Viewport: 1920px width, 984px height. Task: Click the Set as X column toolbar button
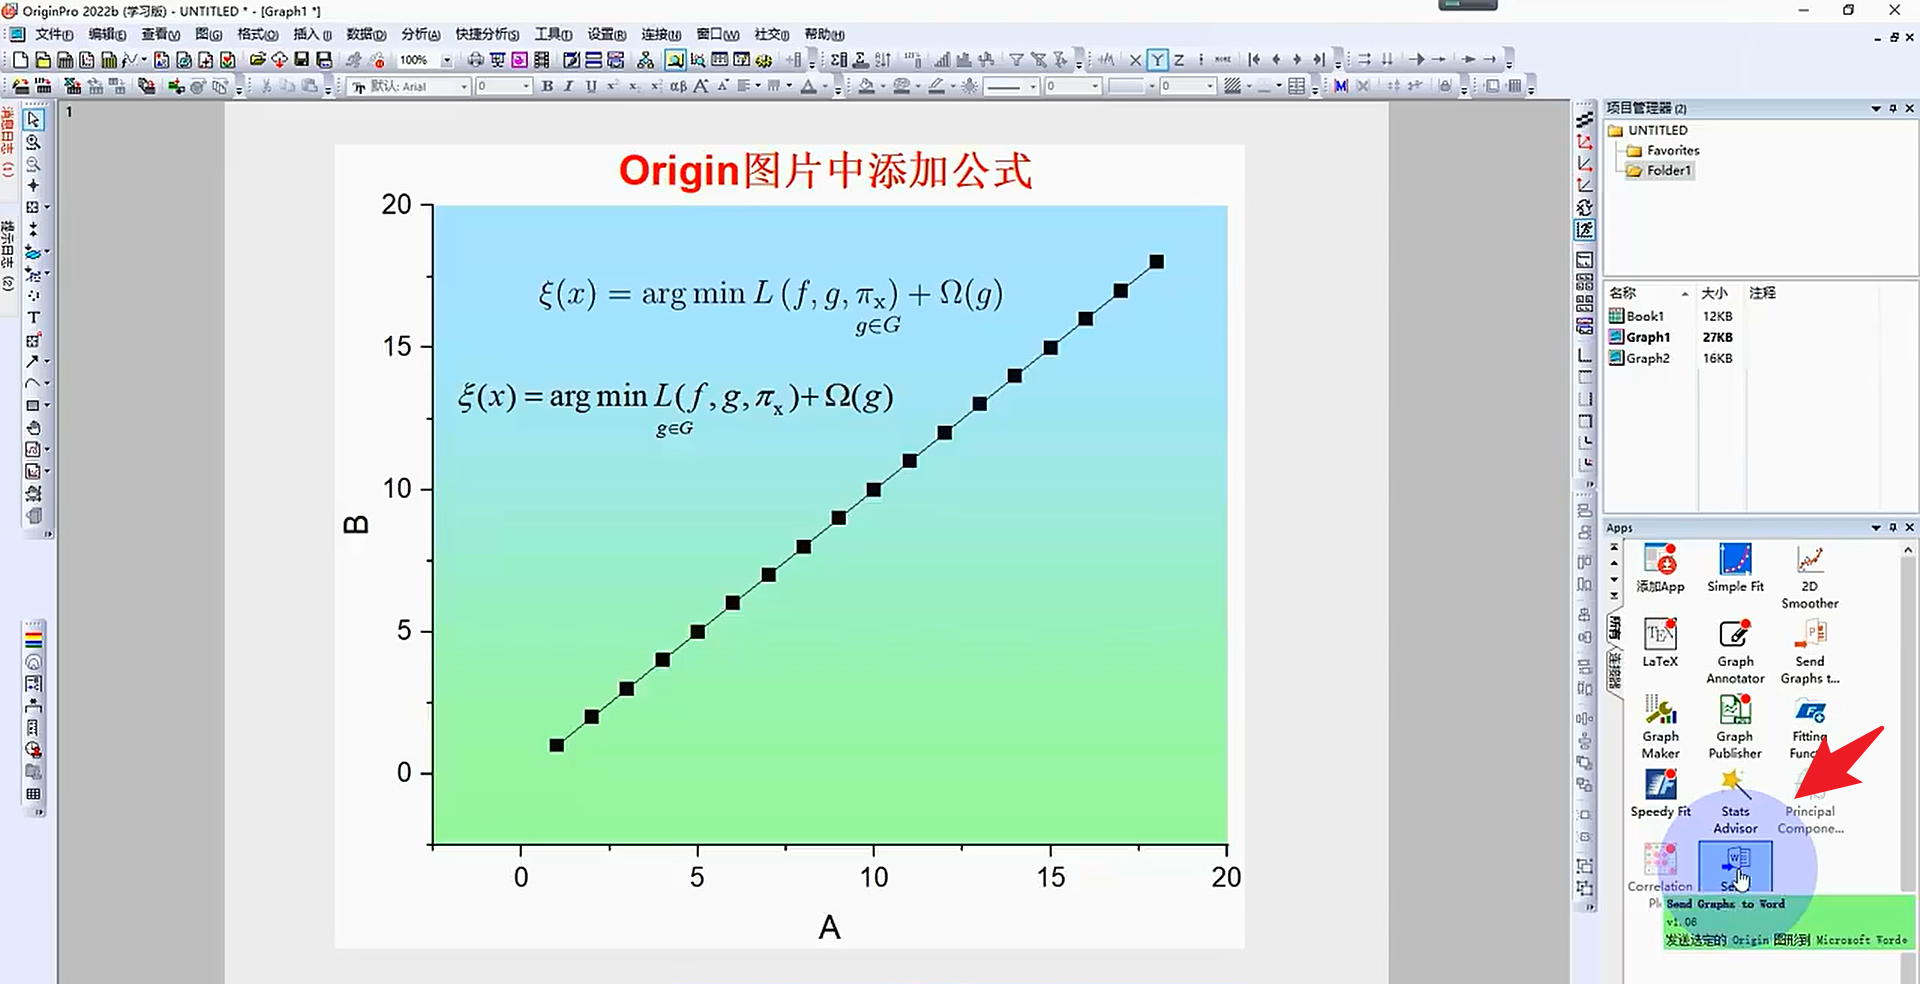[1135, 60]
